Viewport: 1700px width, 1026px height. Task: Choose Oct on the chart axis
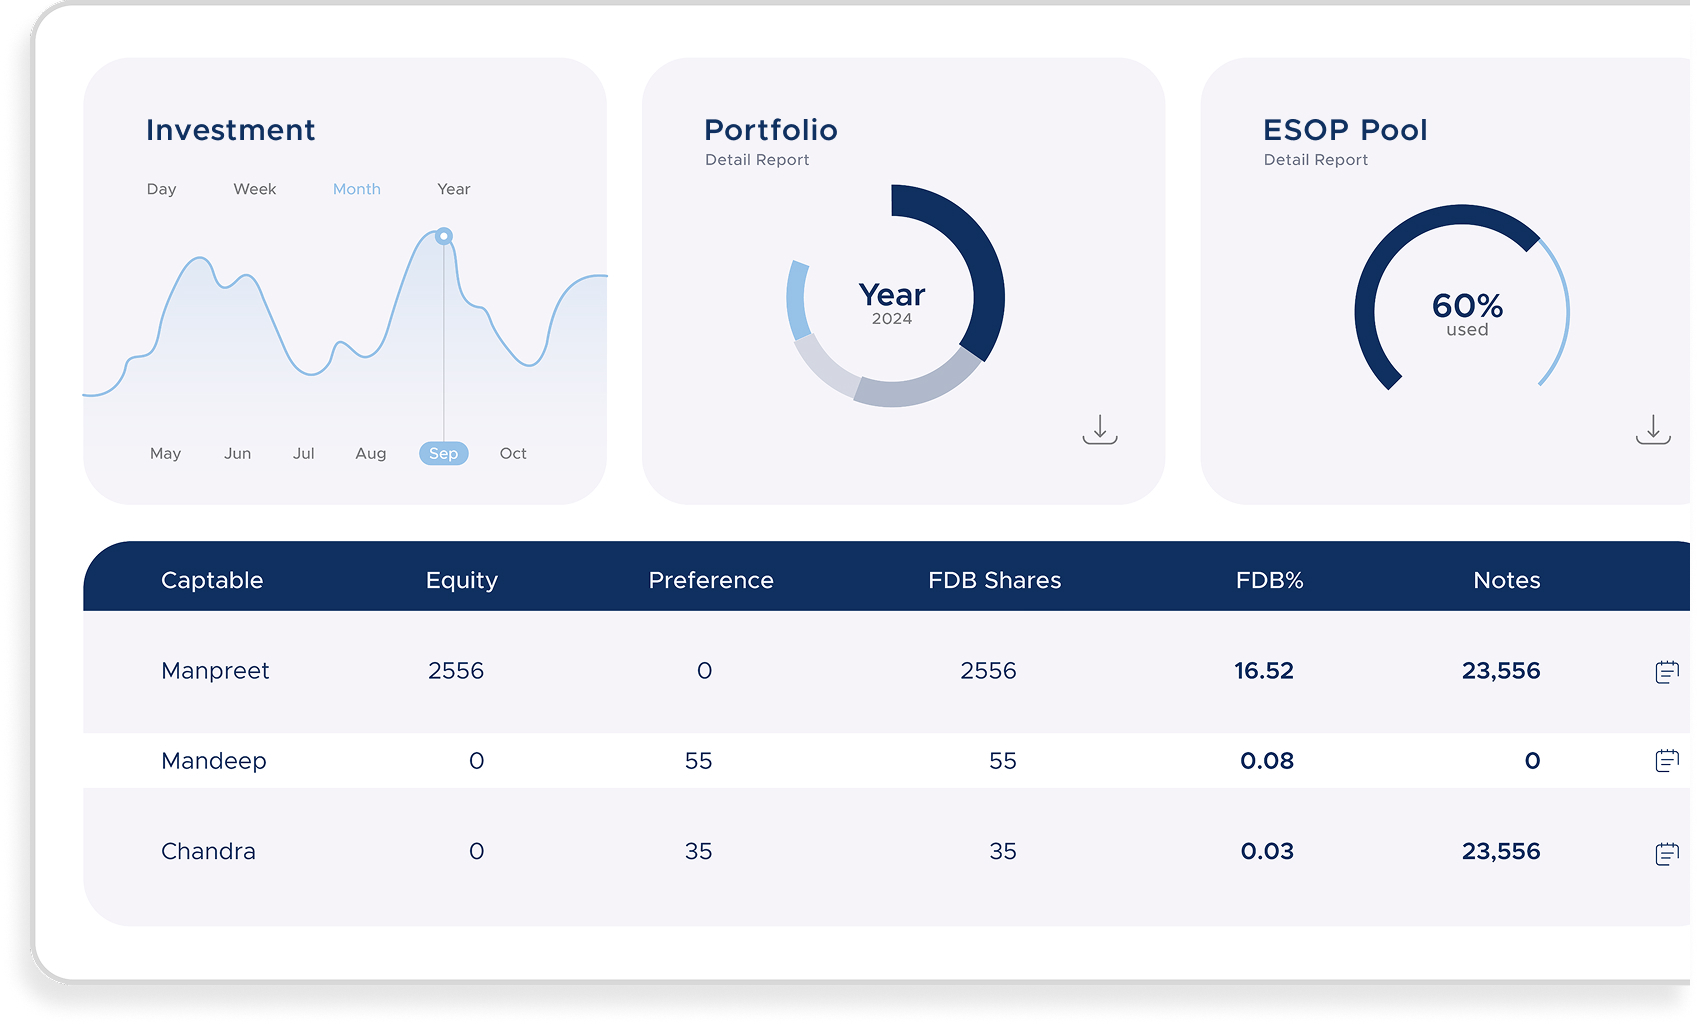point(513,454)
